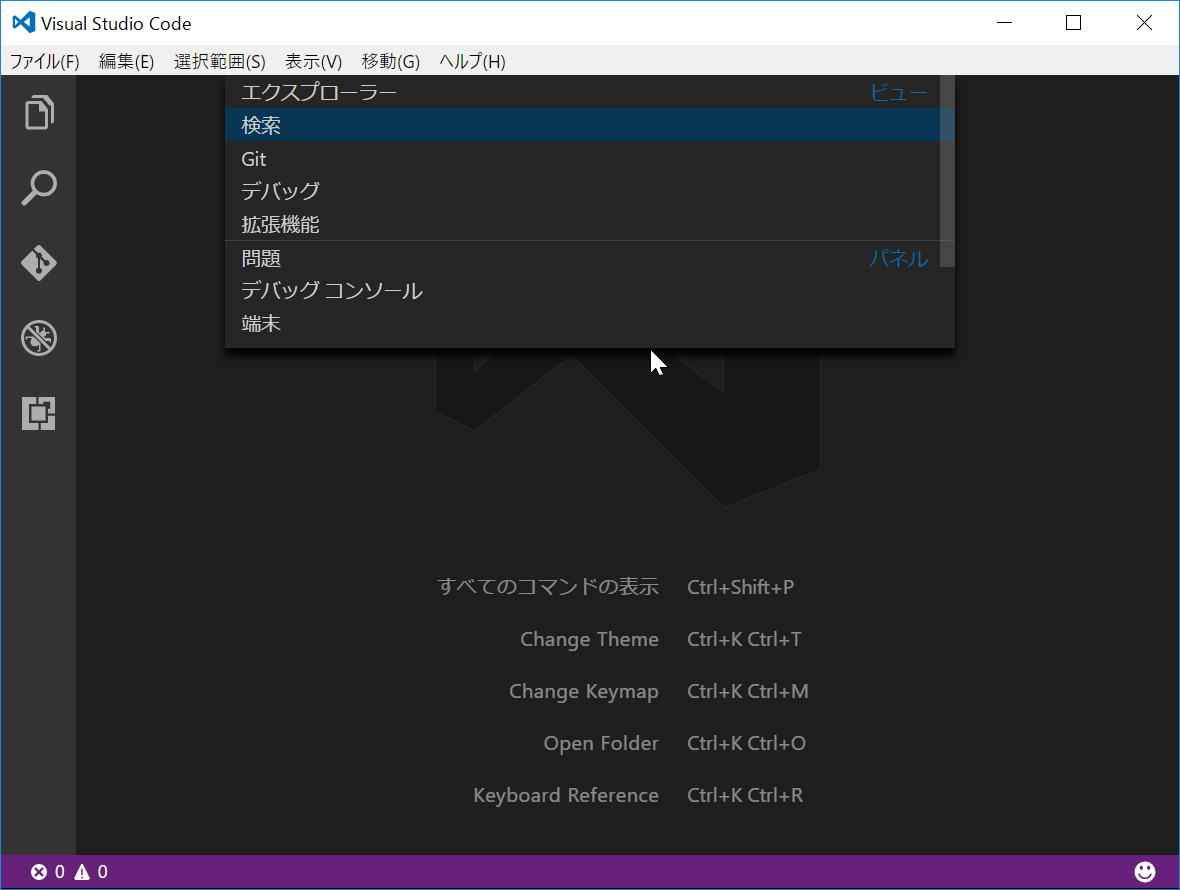Open the Git source control icon
1180x890 pixels.
point(38,263)
